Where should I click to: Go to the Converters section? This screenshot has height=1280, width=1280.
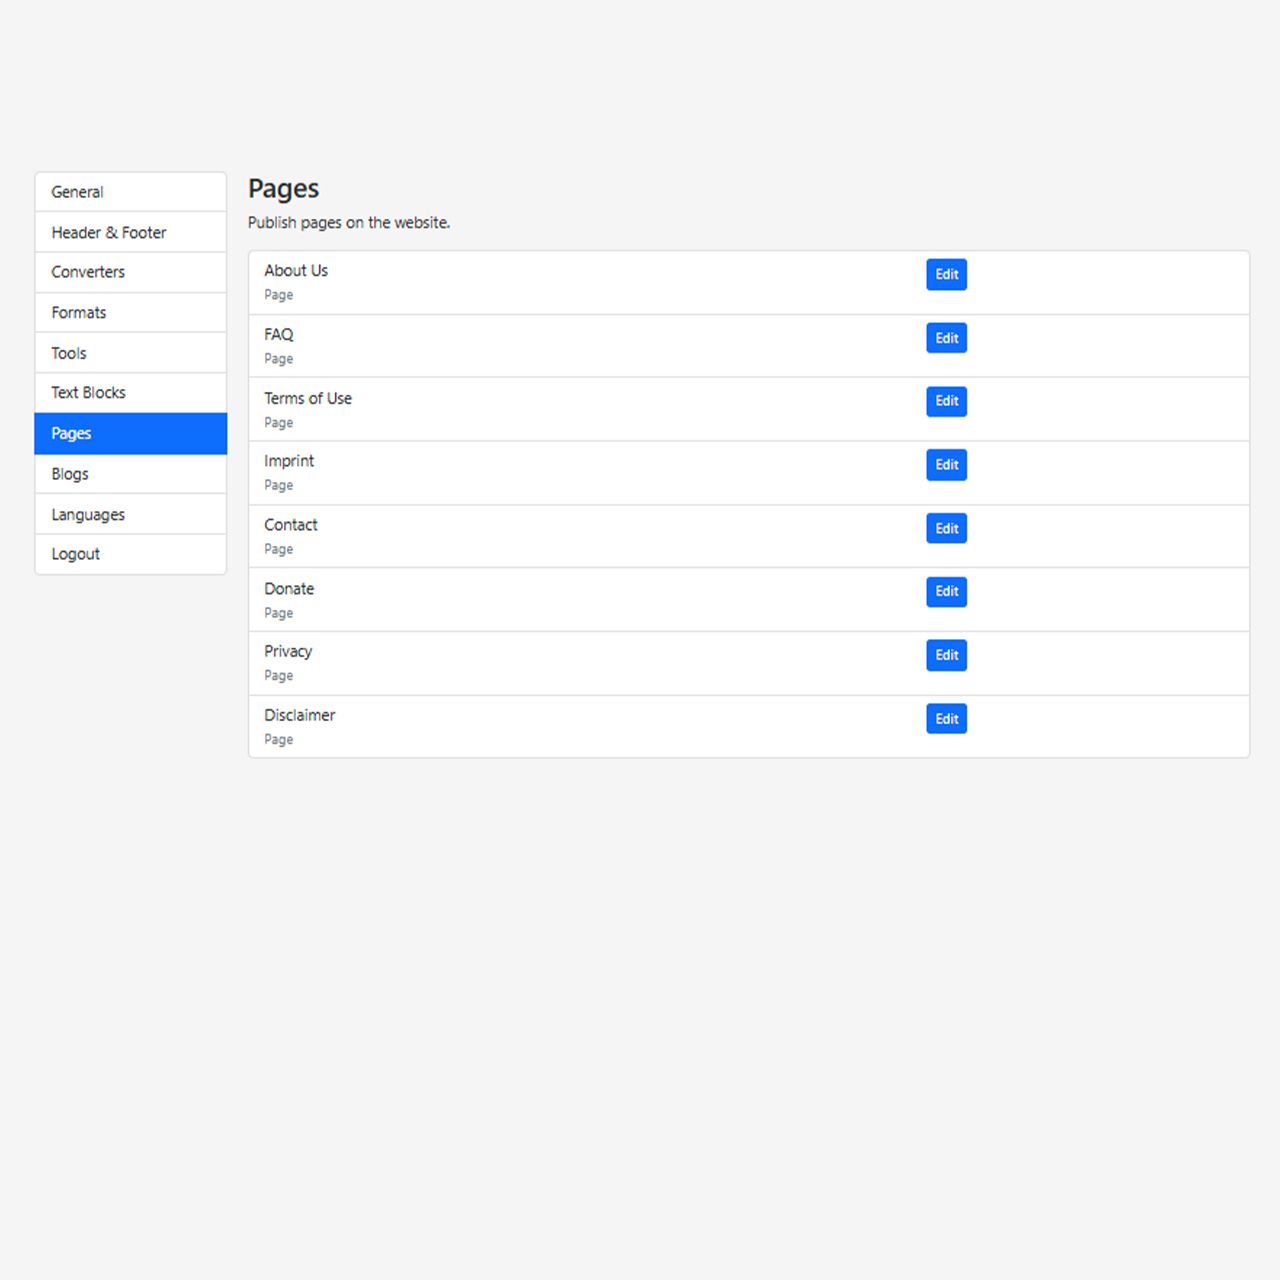[x=131, y=272]
